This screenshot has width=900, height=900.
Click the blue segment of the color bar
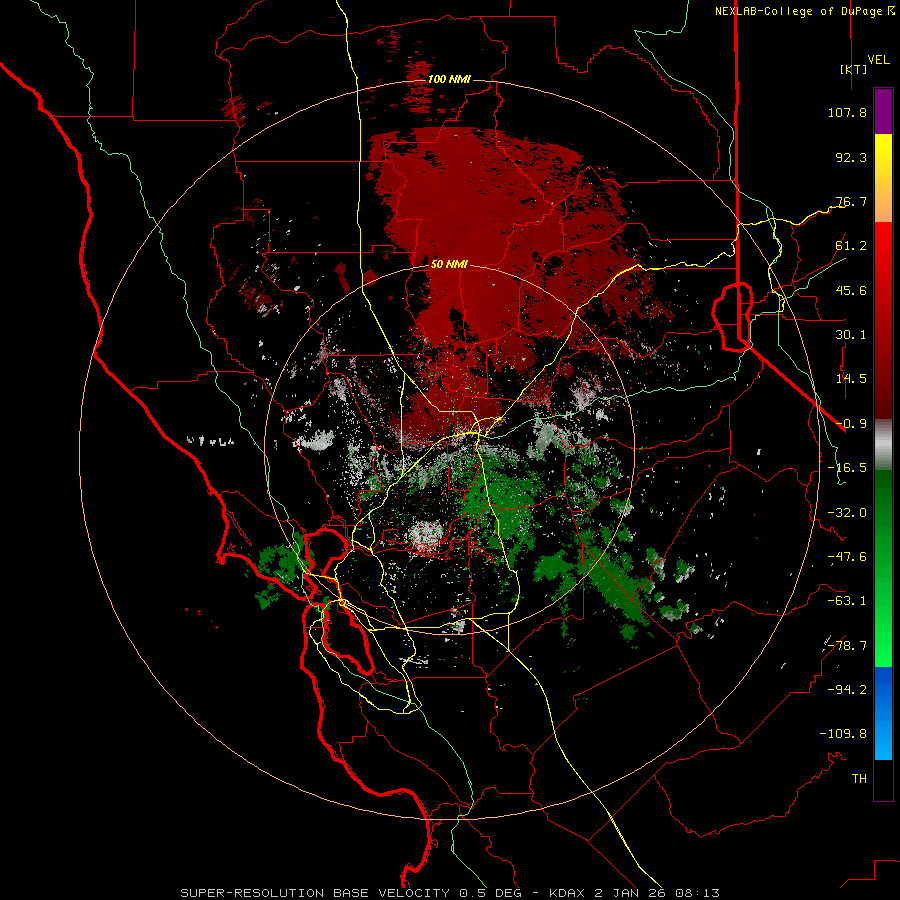883,713
